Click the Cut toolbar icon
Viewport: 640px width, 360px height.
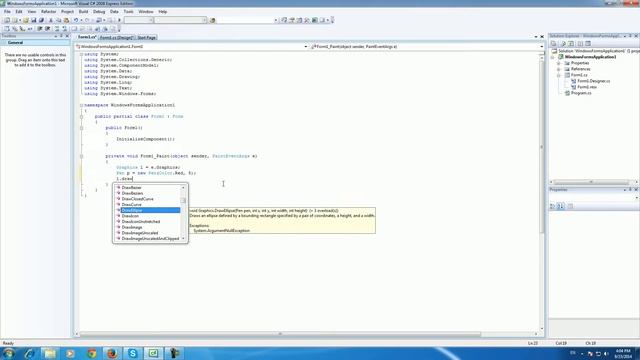[x=51, y=20]
